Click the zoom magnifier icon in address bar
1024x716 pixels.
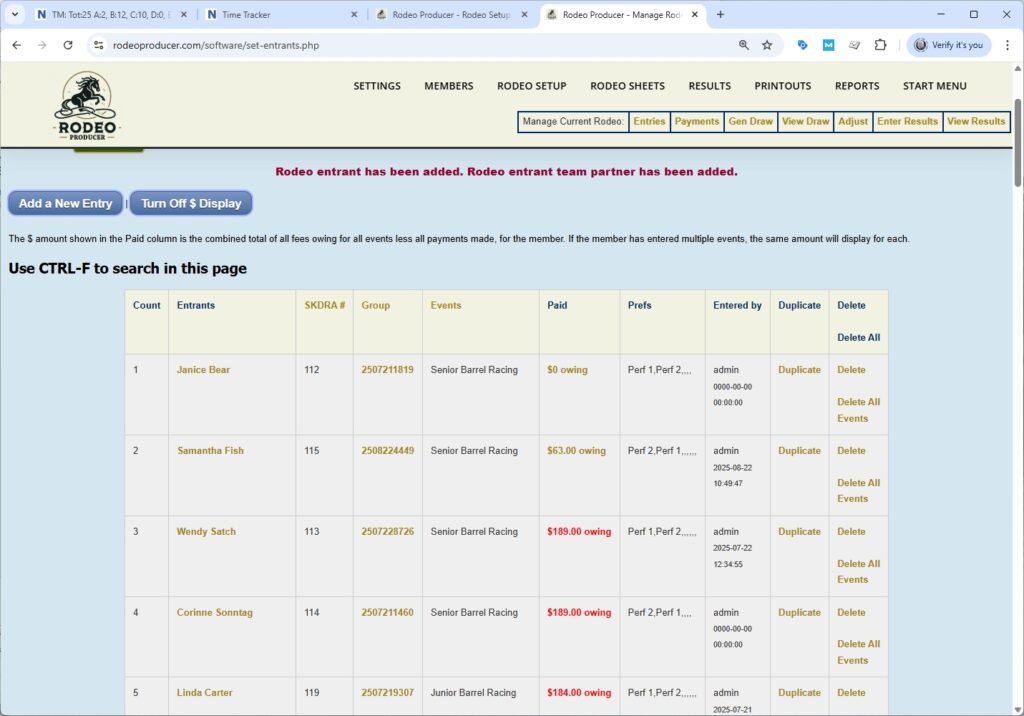click(743, 45)
